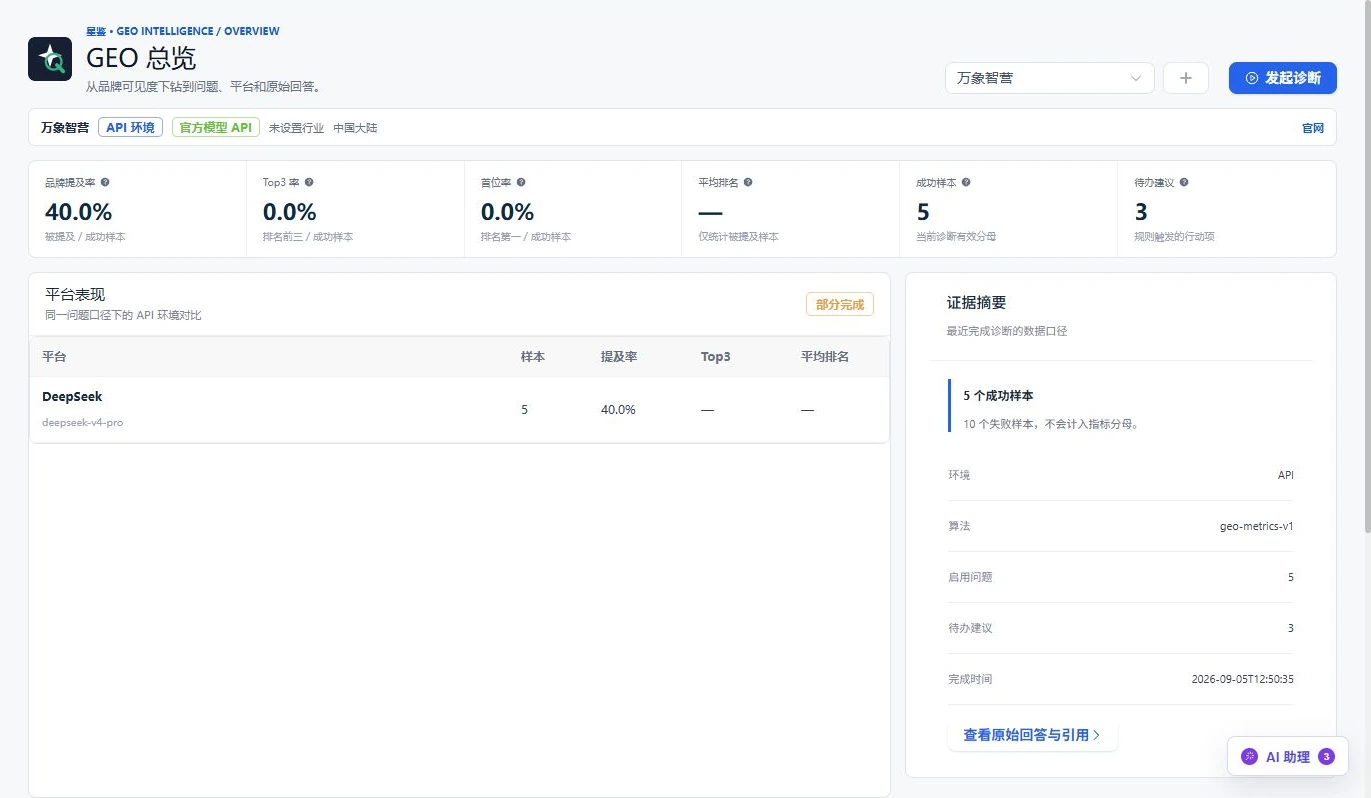Viewport: 1371px width, 798px height.
Task: Click the 平台 column header
Action: [x=54, y=357]
